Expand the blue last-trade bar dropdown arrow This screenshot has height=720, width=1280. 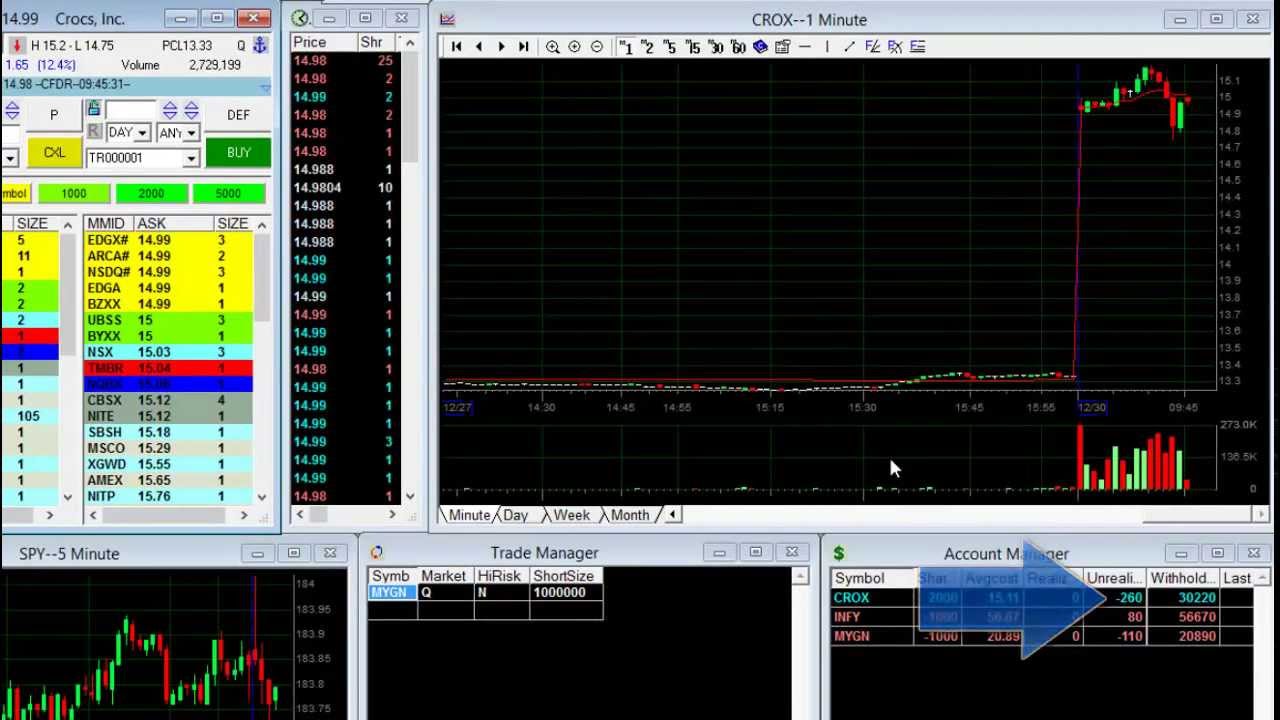[x=264, y=87]
